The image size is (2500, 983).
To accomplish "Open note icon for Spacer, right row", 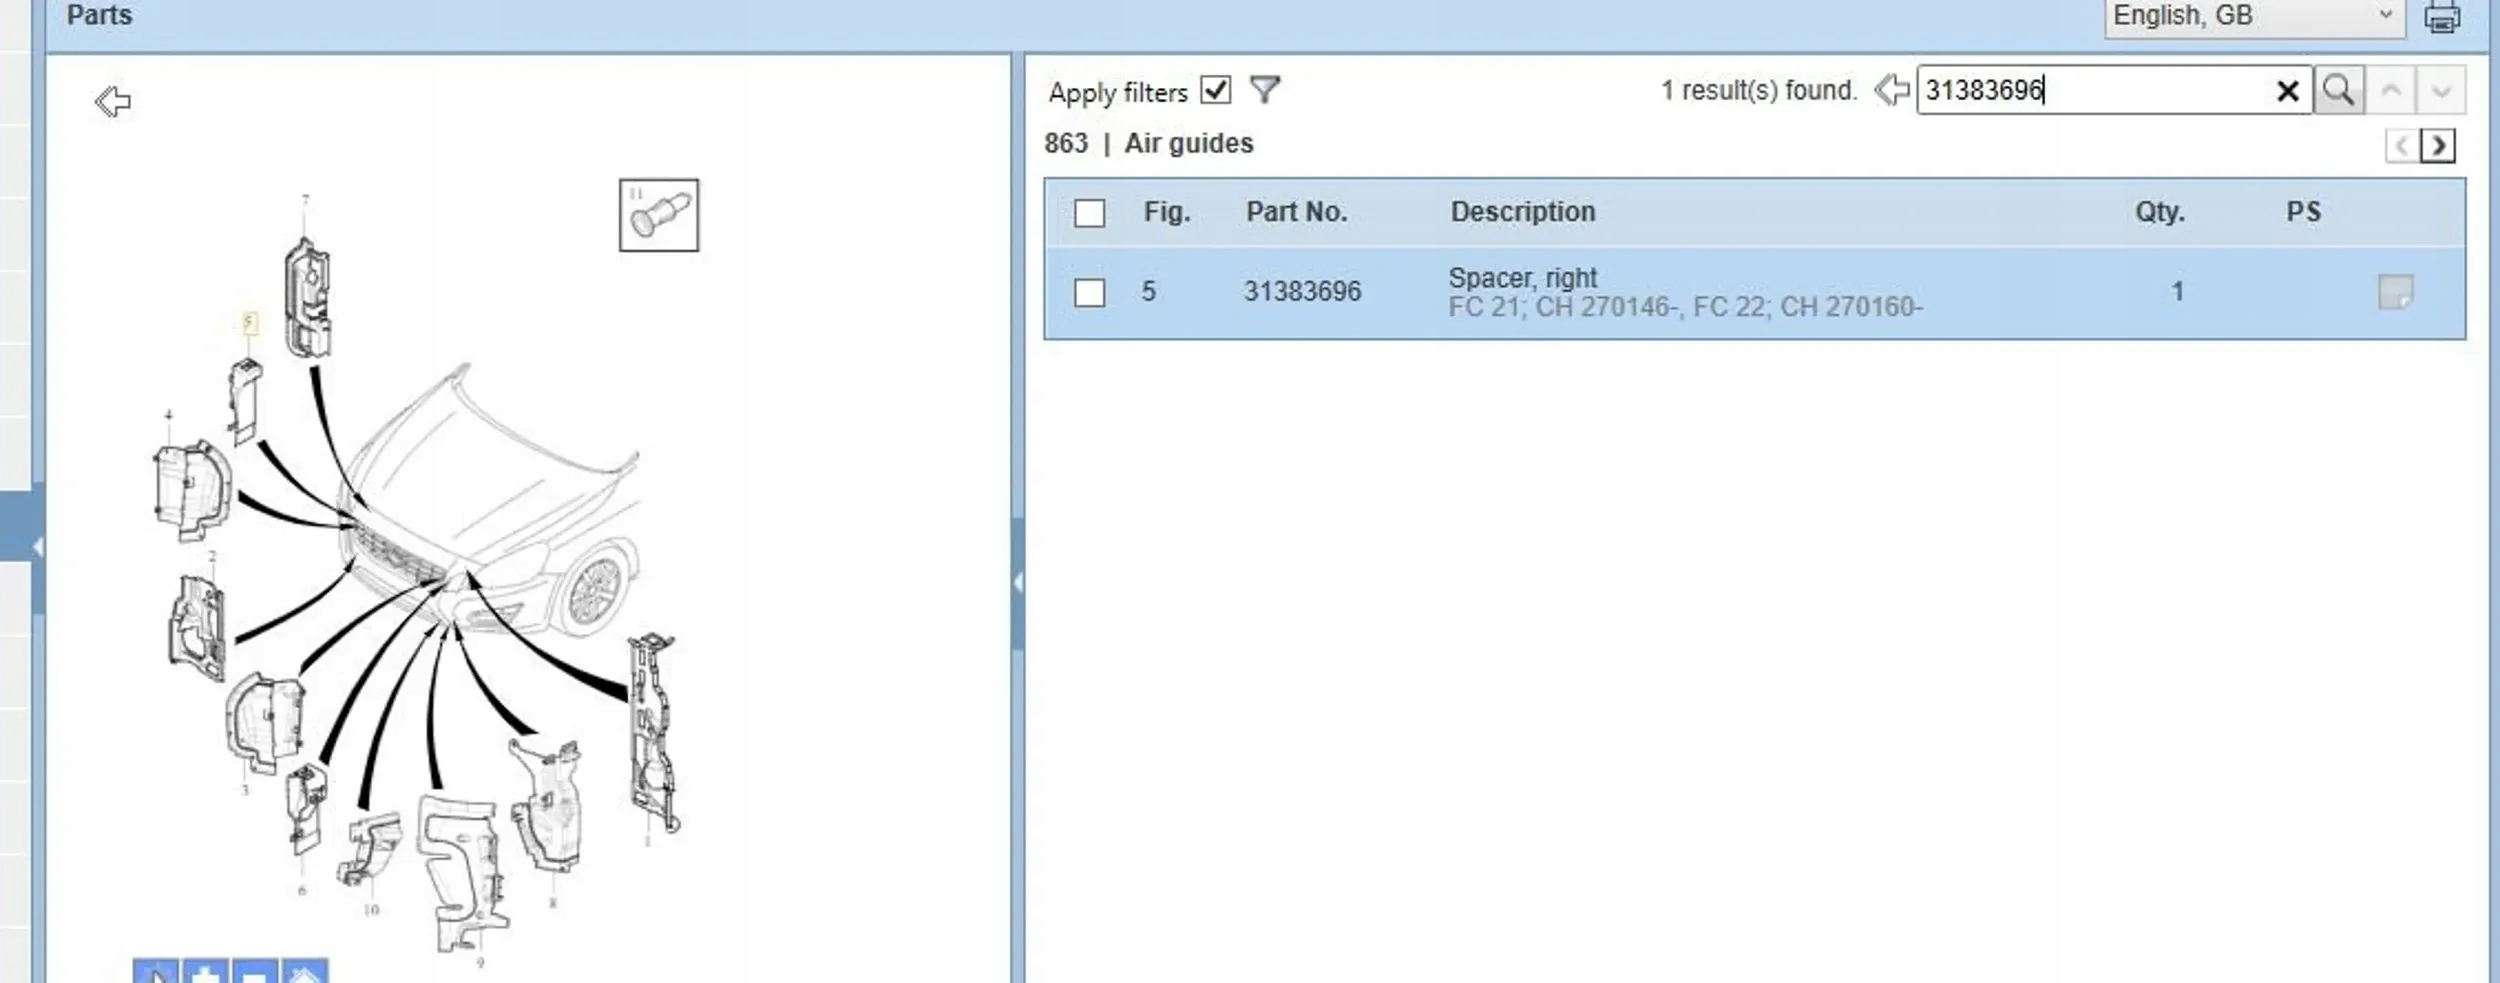I will pyautogui.click(x=2395, y=292).
